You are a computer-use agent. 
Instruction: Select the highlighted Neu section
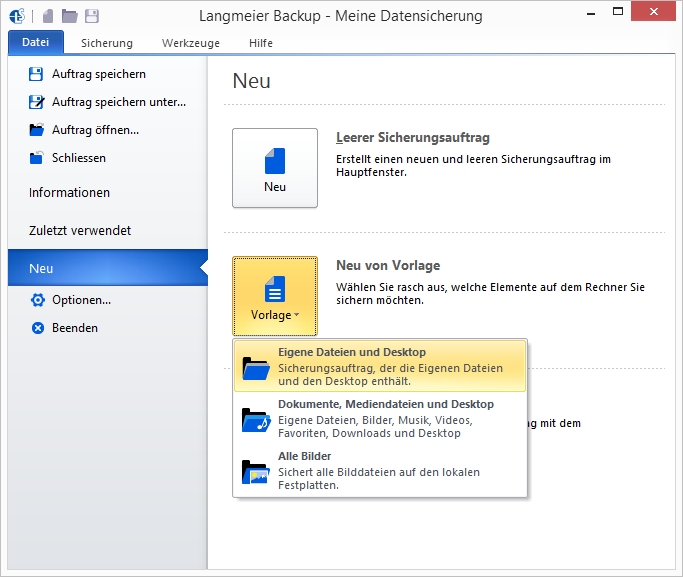coord(108,268)
